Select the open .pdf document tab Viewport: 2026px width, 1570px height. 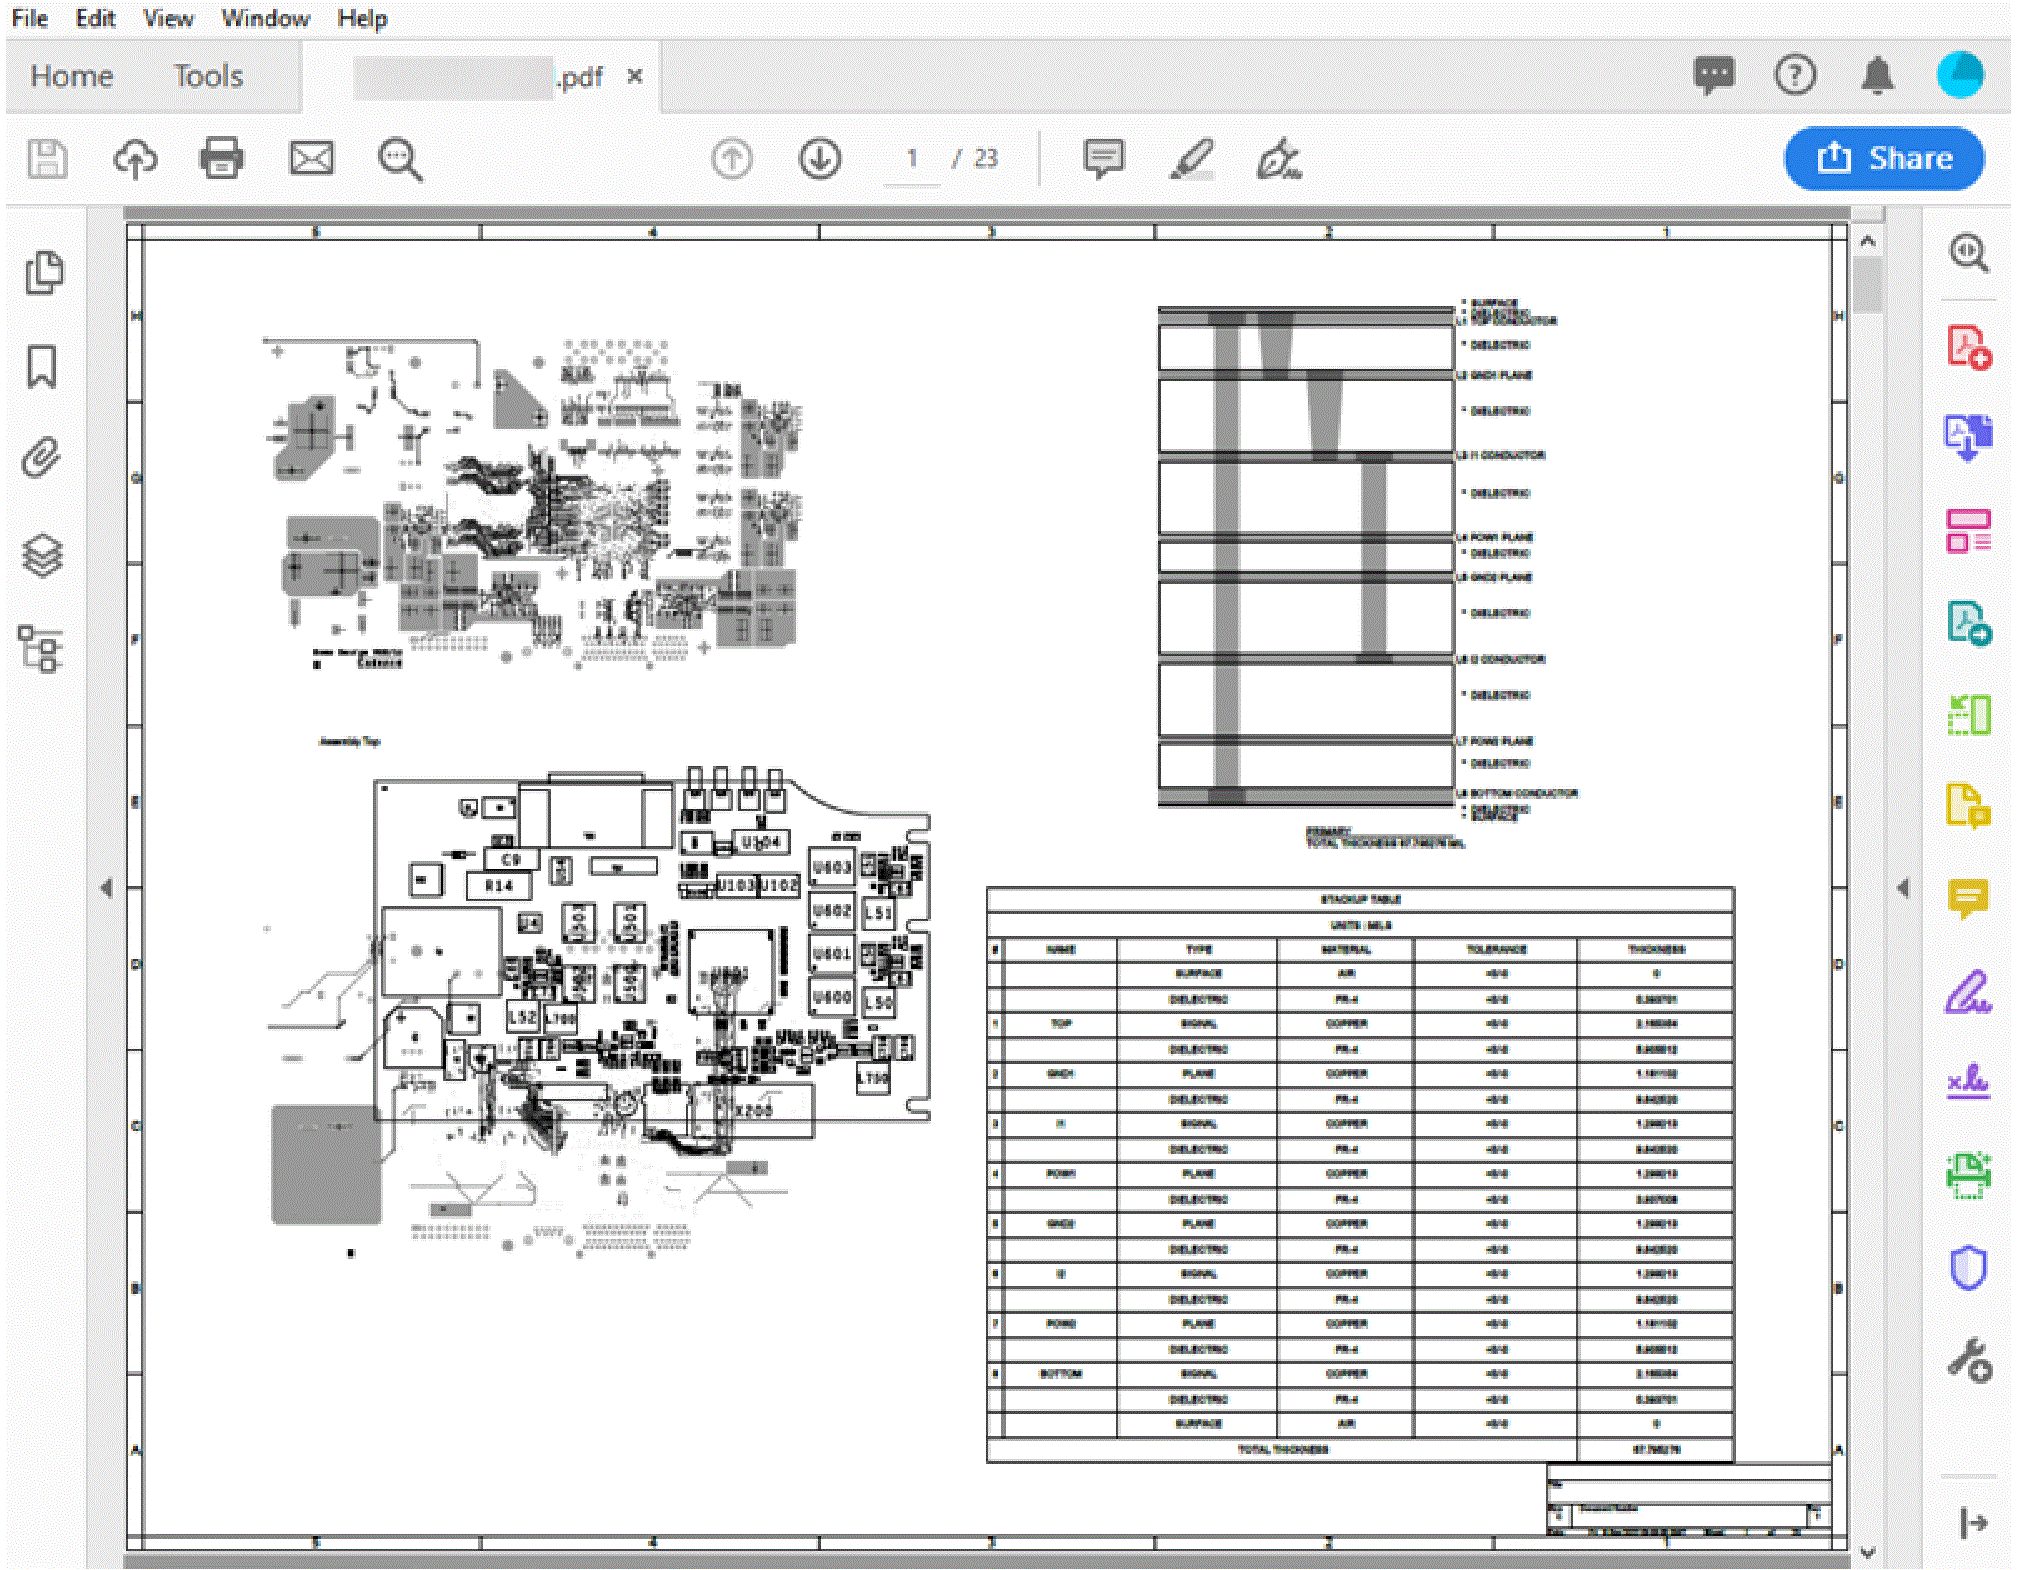tap(480, 77)
